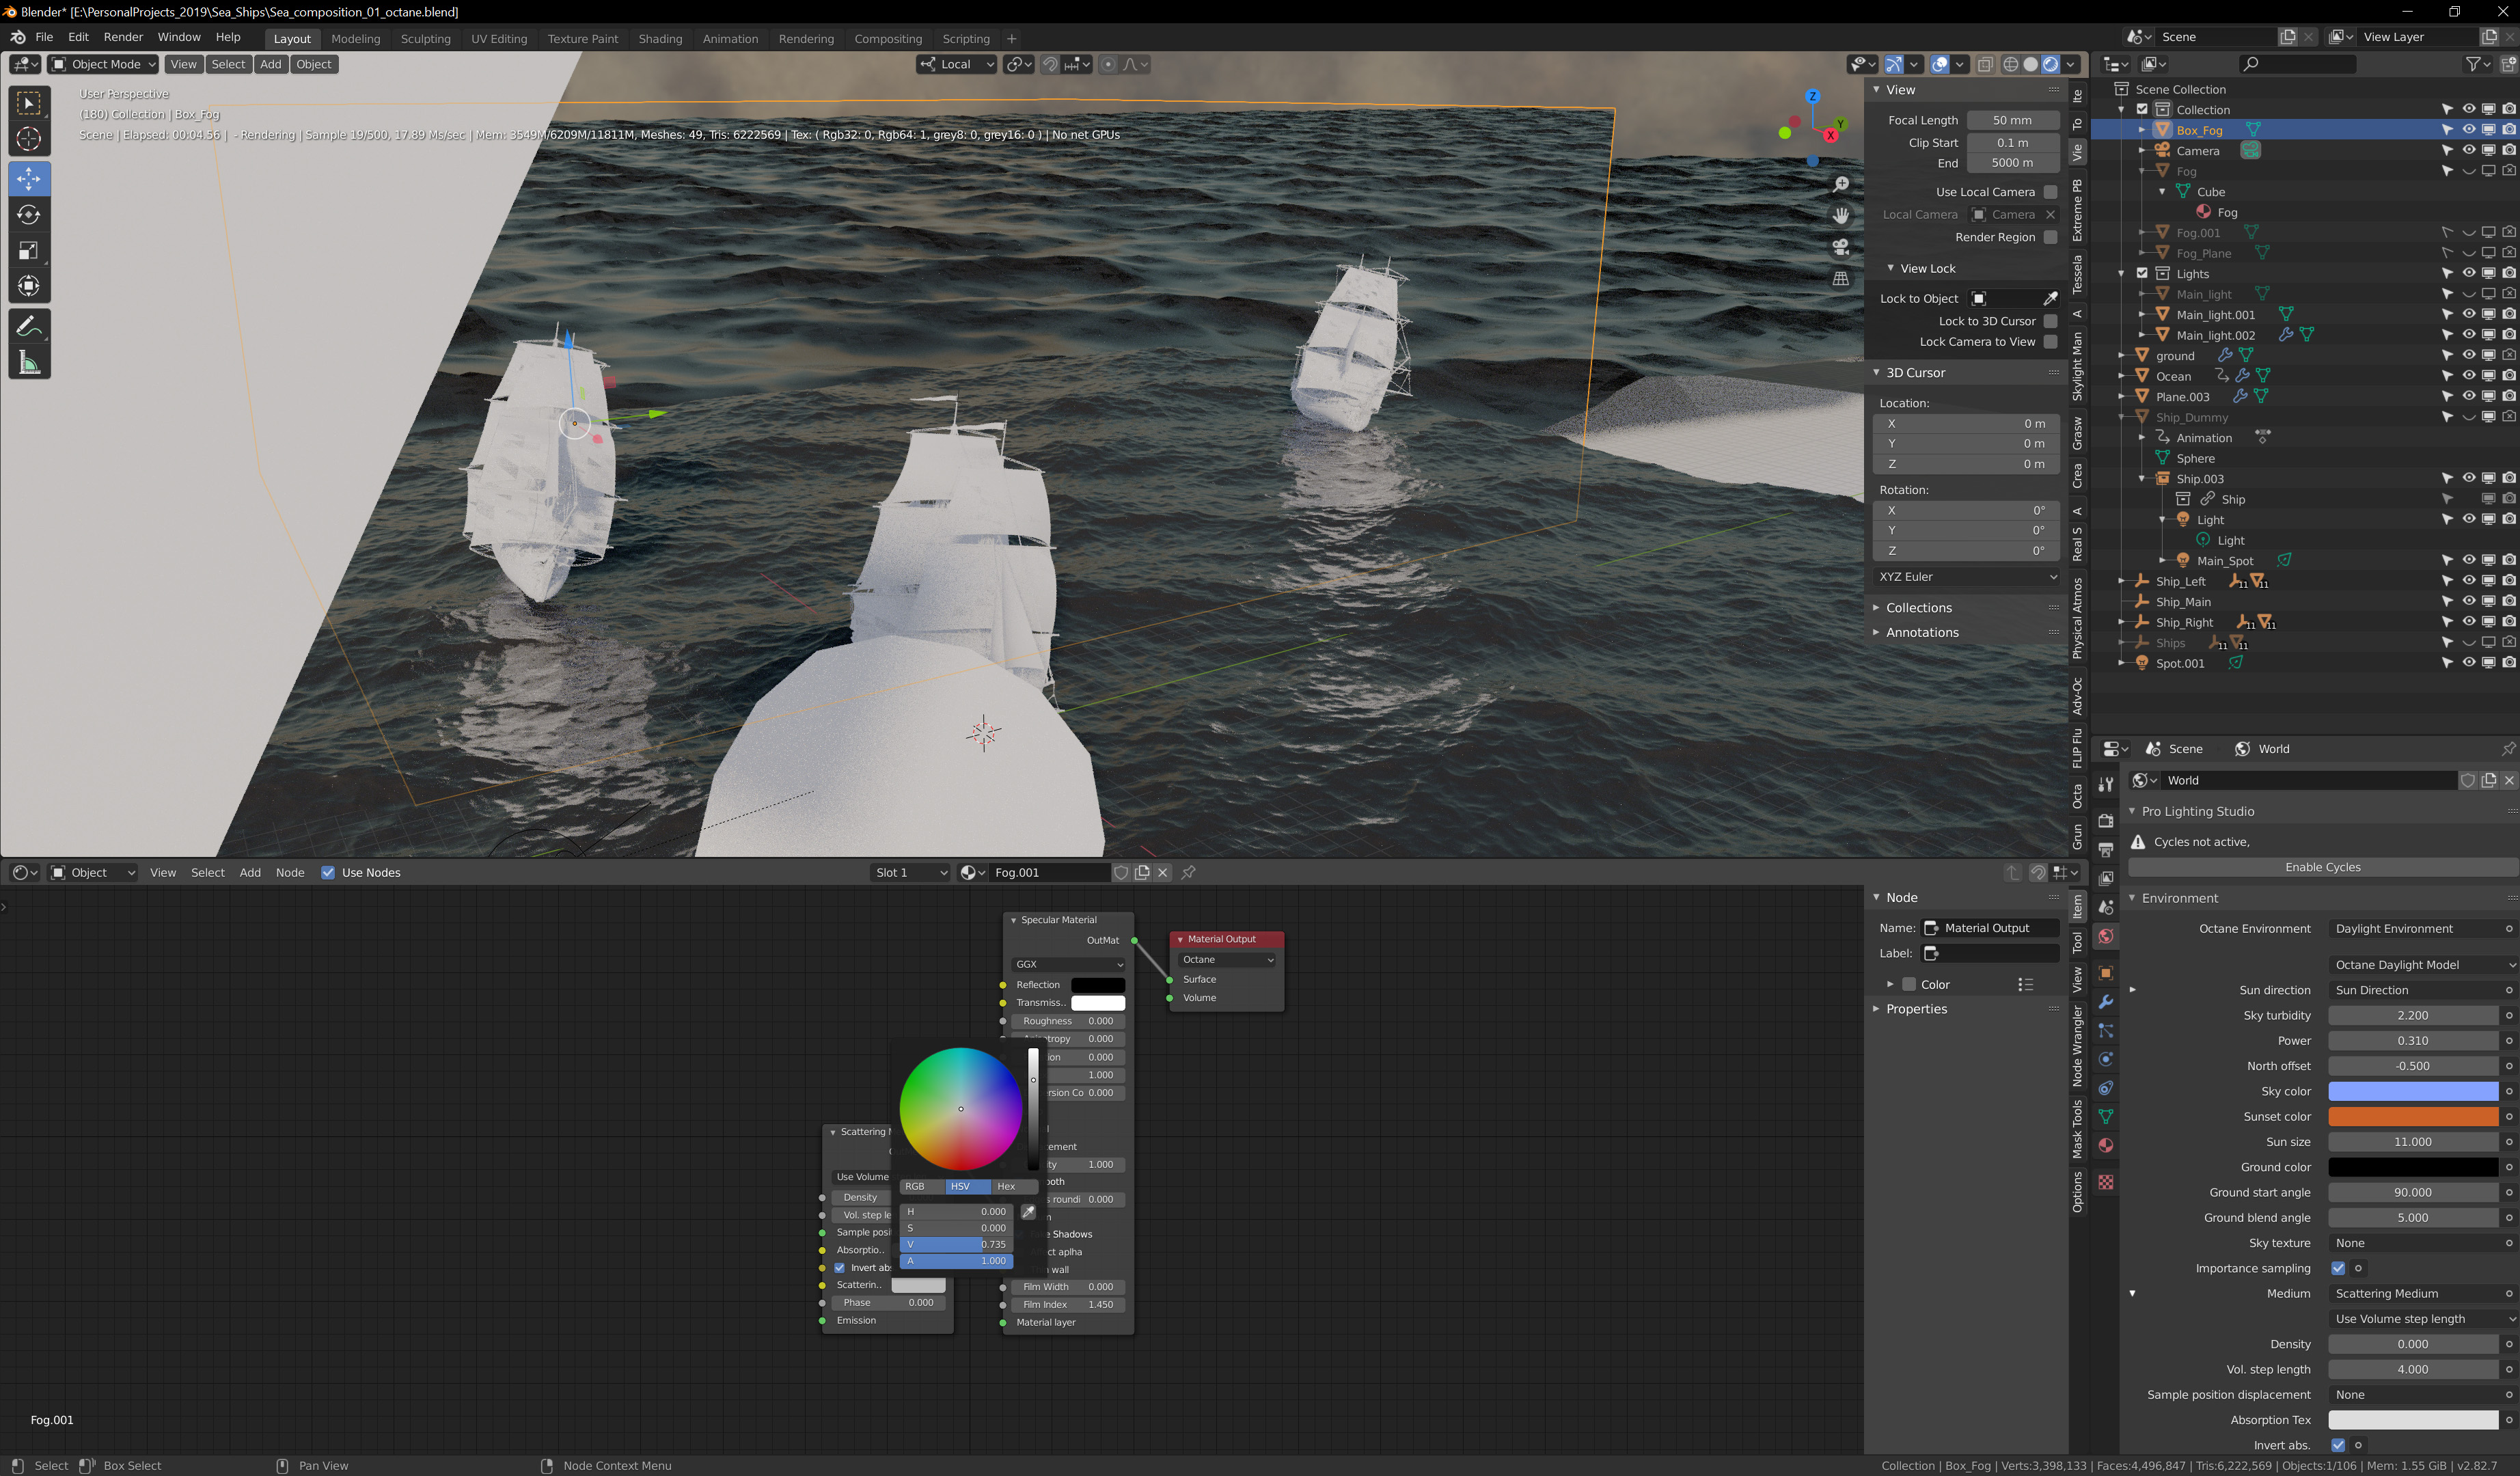
Task: Open the XYZ Euler rotation mode dropdown
Action: point(1966,577)
